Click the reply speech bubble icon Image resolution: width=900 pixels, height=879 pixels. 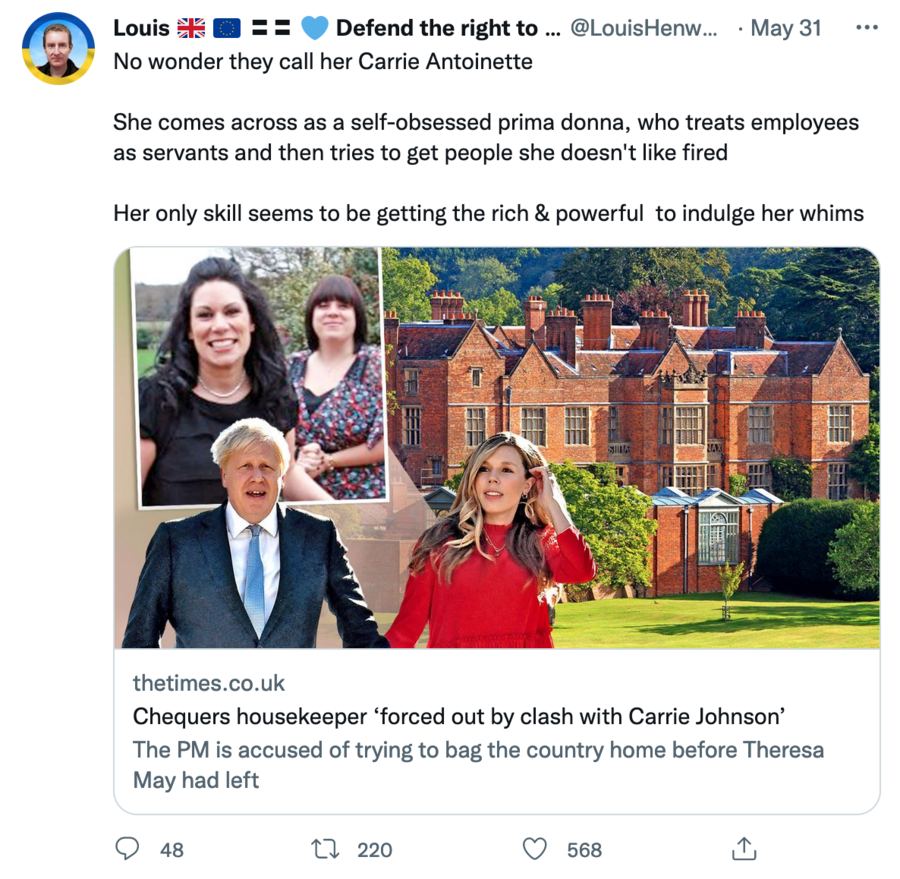[127, 849]
